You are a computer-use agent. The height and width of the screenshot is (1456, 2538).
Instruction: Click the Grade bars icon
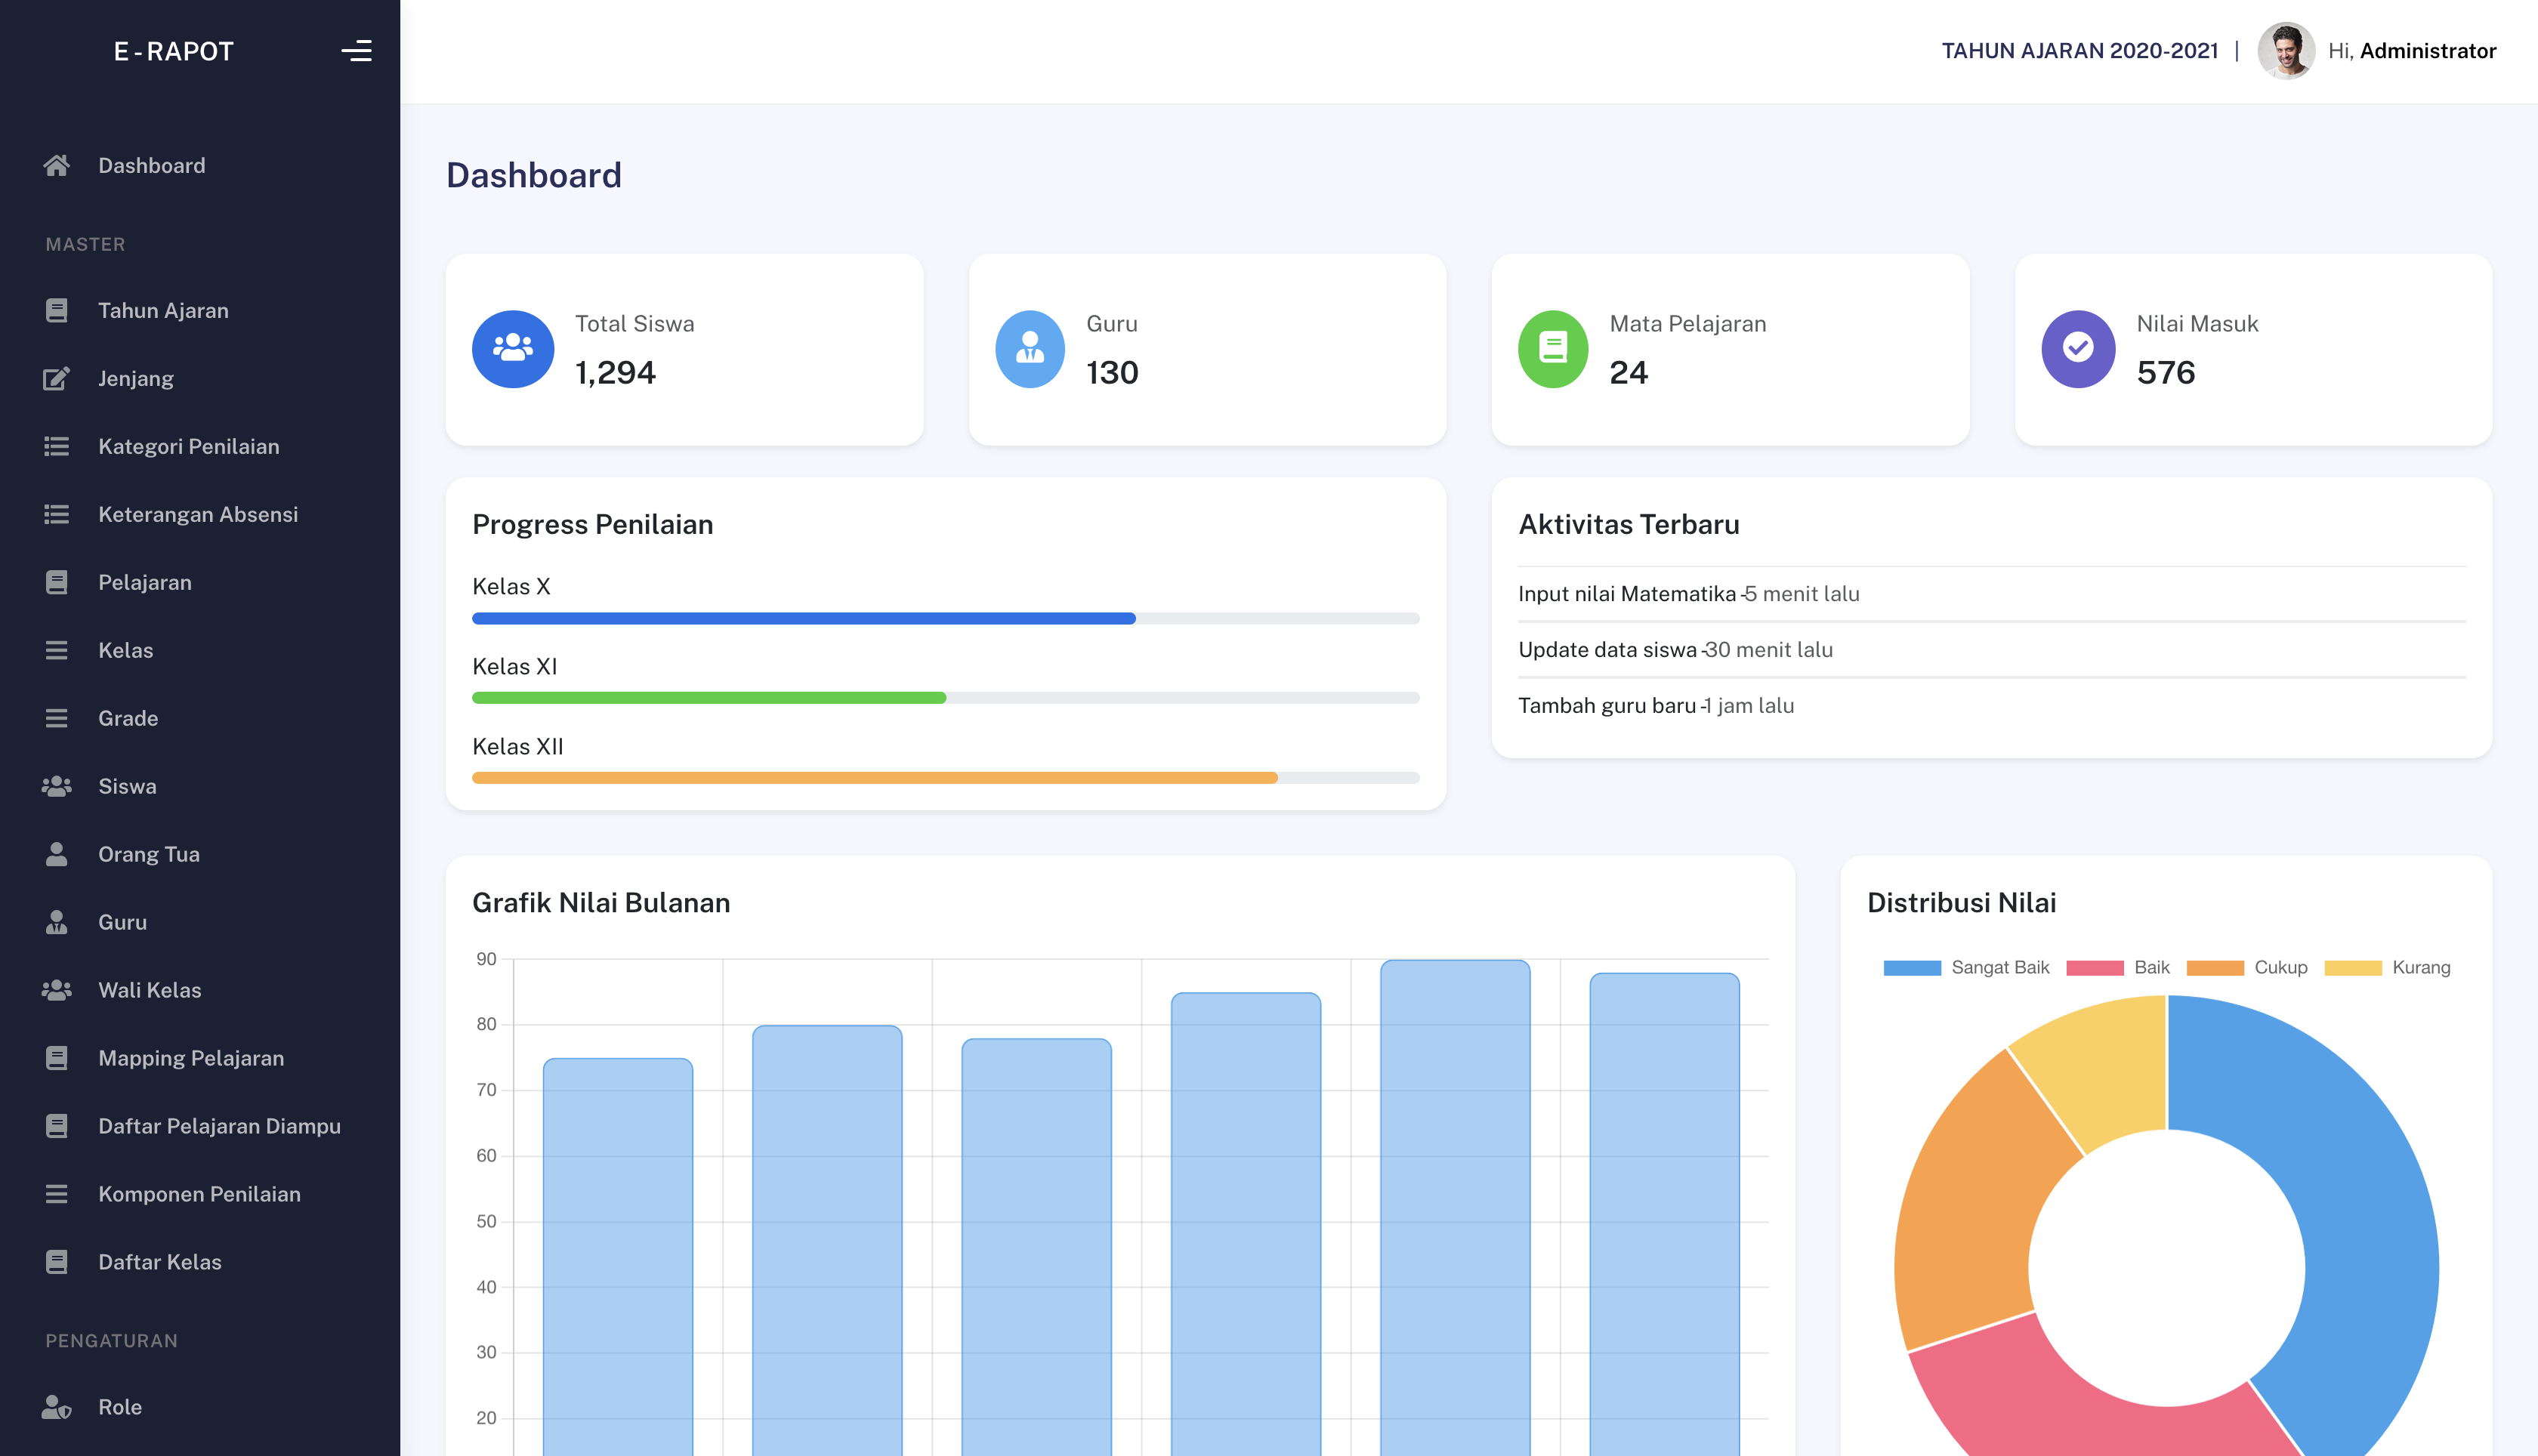point(57,719)
